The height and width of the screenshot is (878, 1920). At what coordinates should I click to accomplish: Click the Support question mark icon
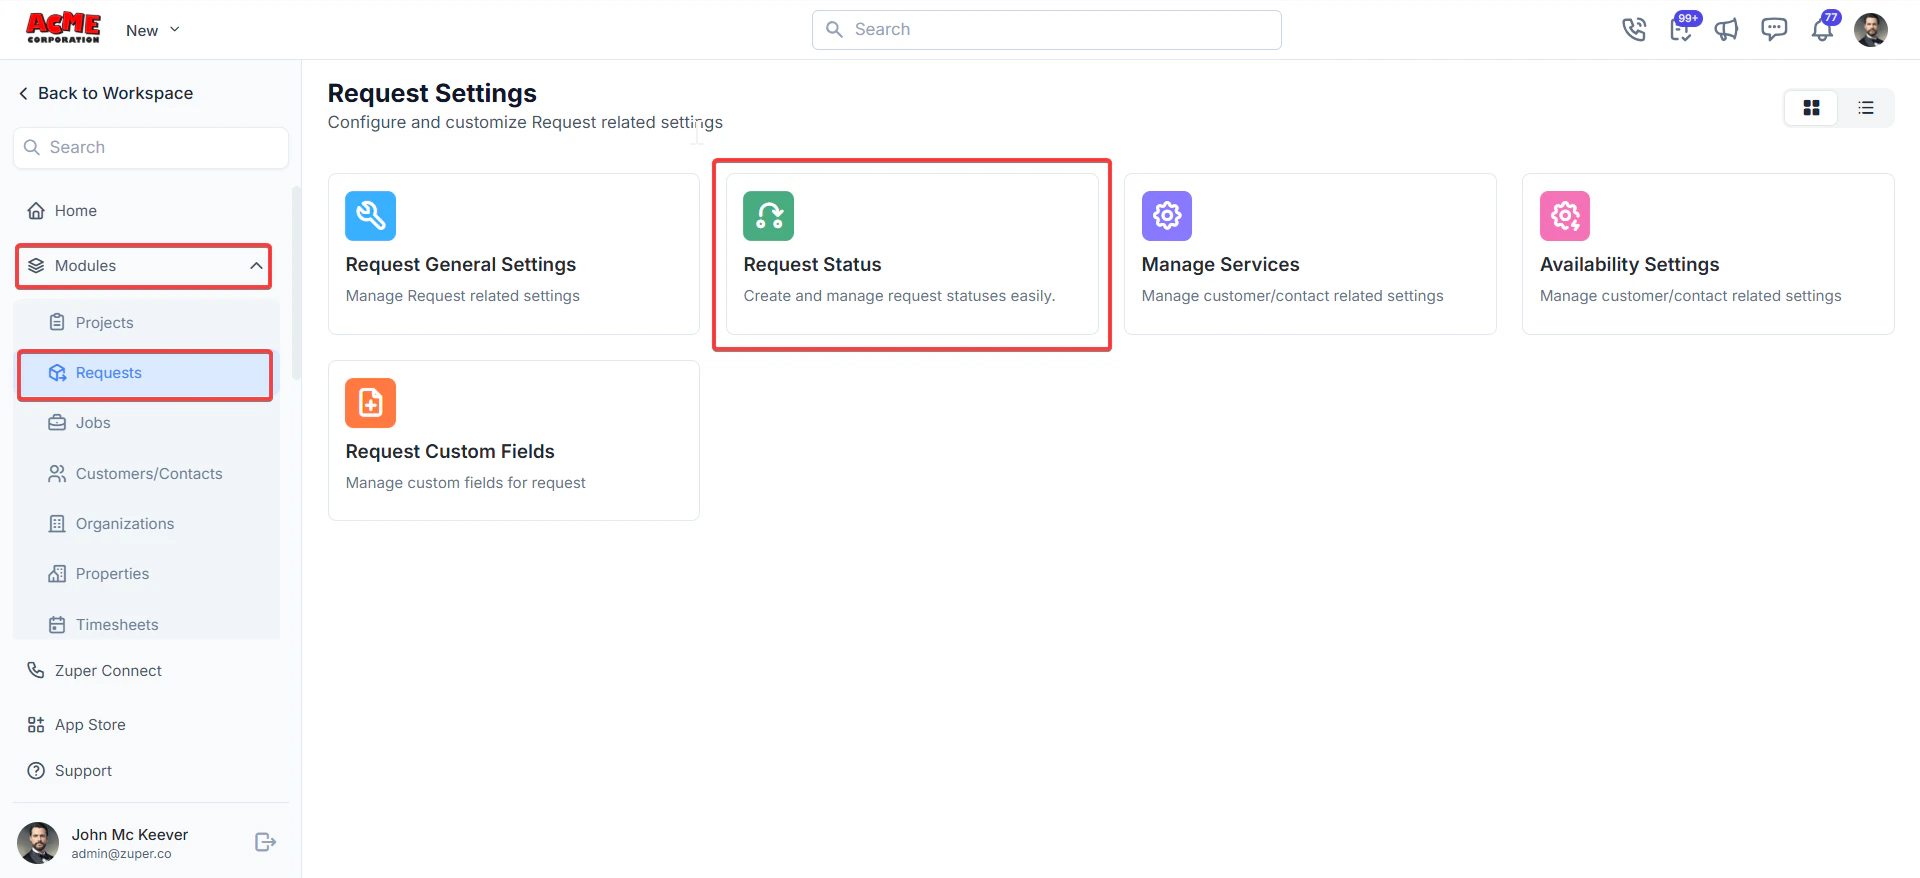tap(36, 771)
